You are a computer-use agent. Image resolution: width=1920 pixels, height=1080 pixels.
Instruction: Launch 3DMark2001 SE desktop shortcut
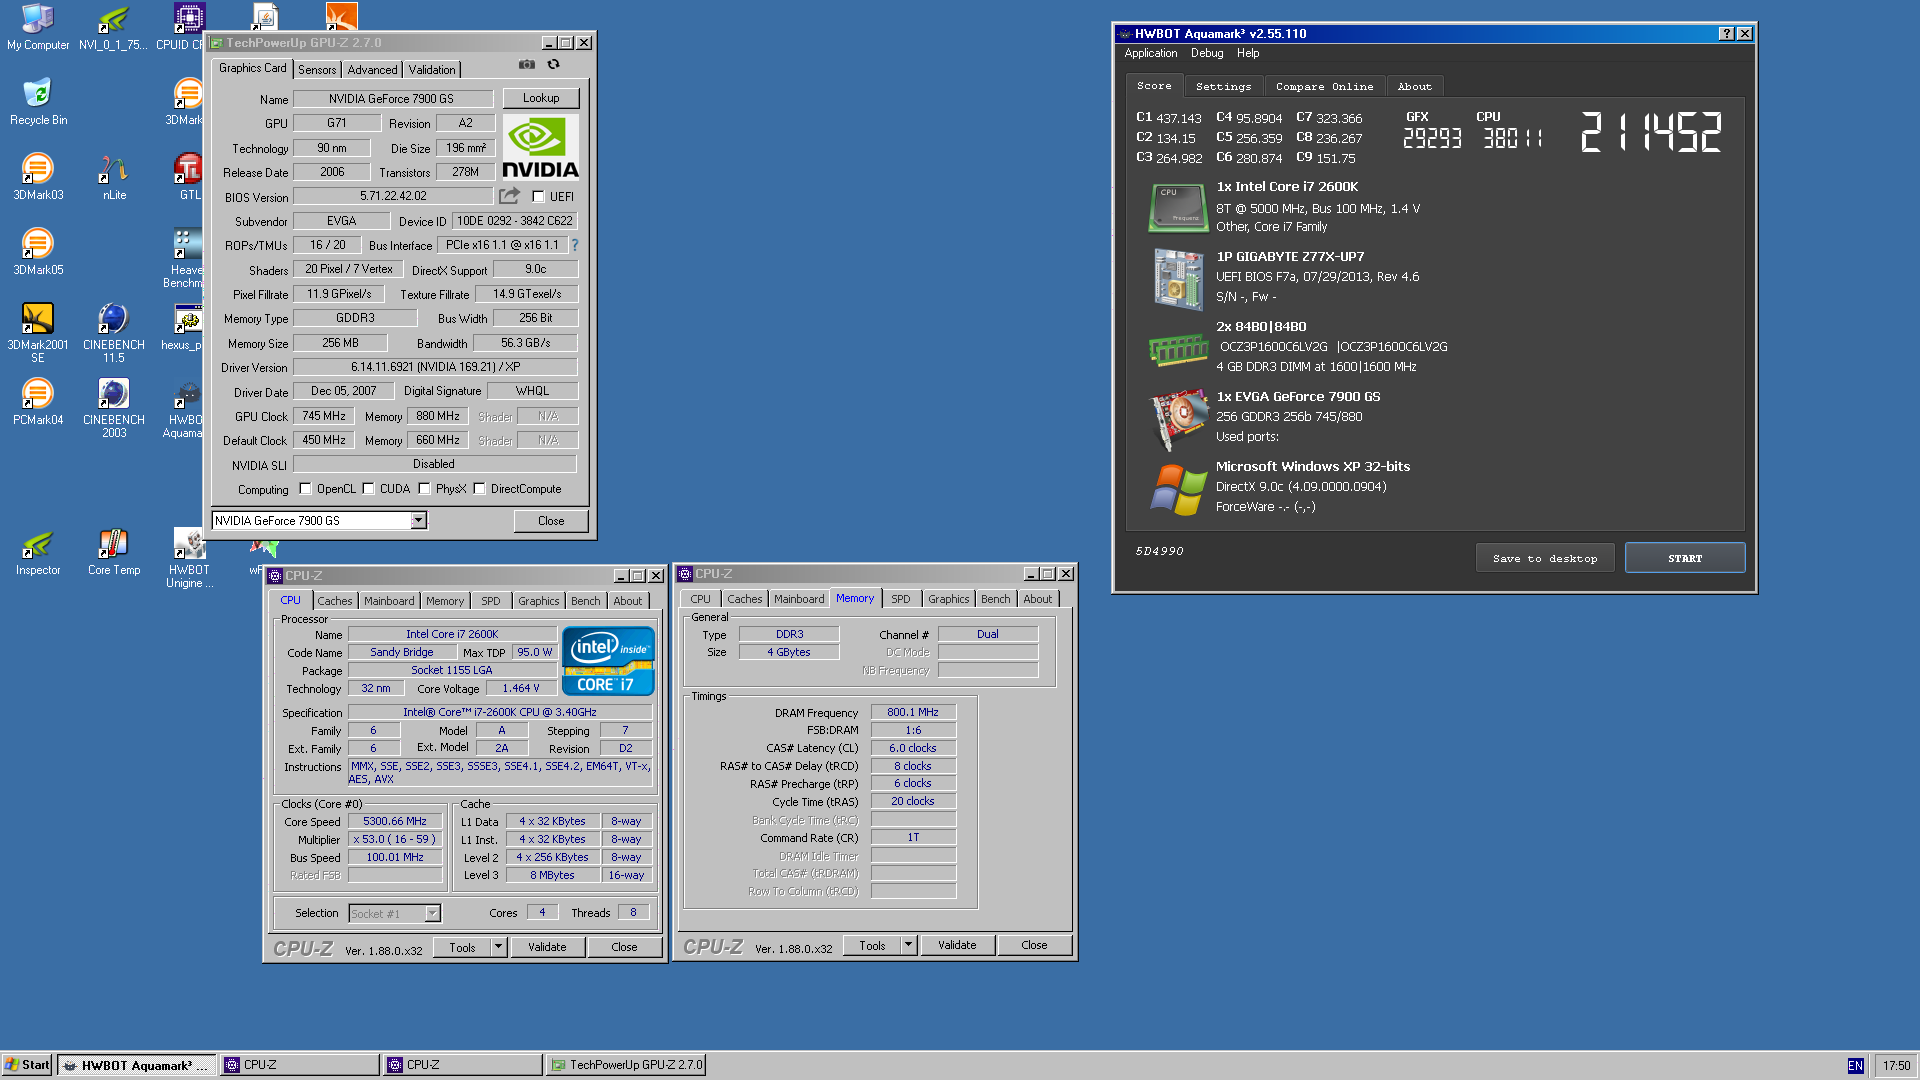38,333
